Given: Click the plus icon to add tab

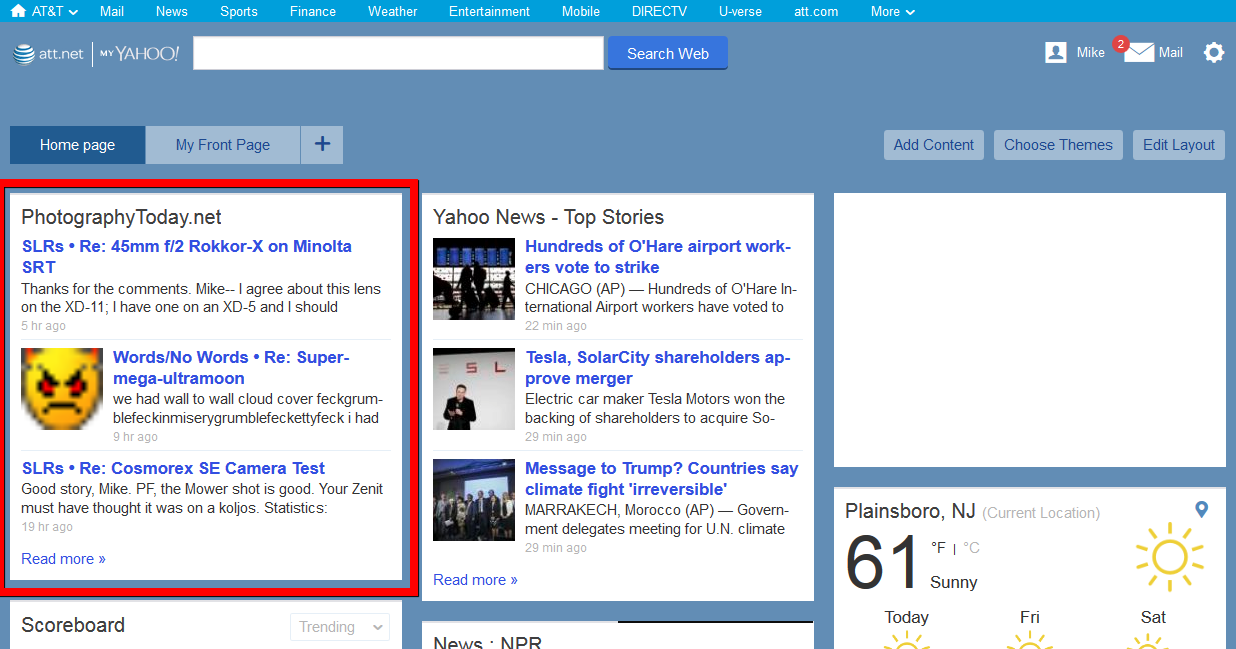Looking at the screenshot, I should 322,145.
